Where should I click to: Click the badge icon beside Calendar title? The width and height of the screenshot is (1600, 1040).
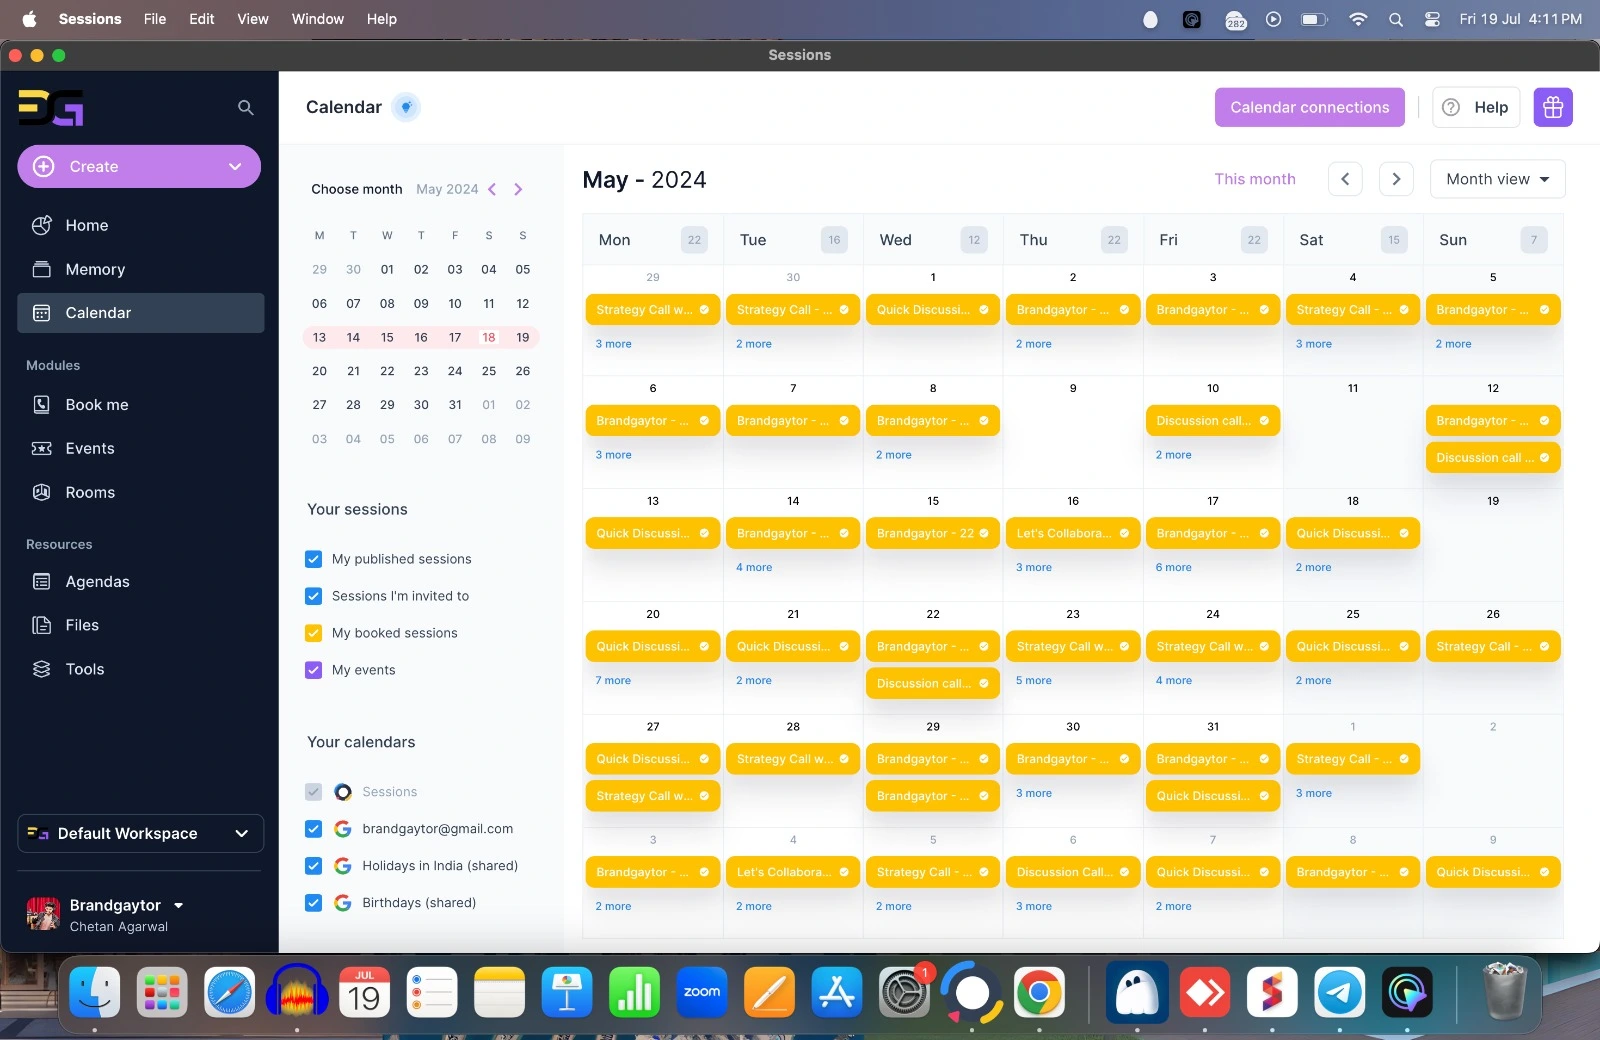[x=405, y=107]
